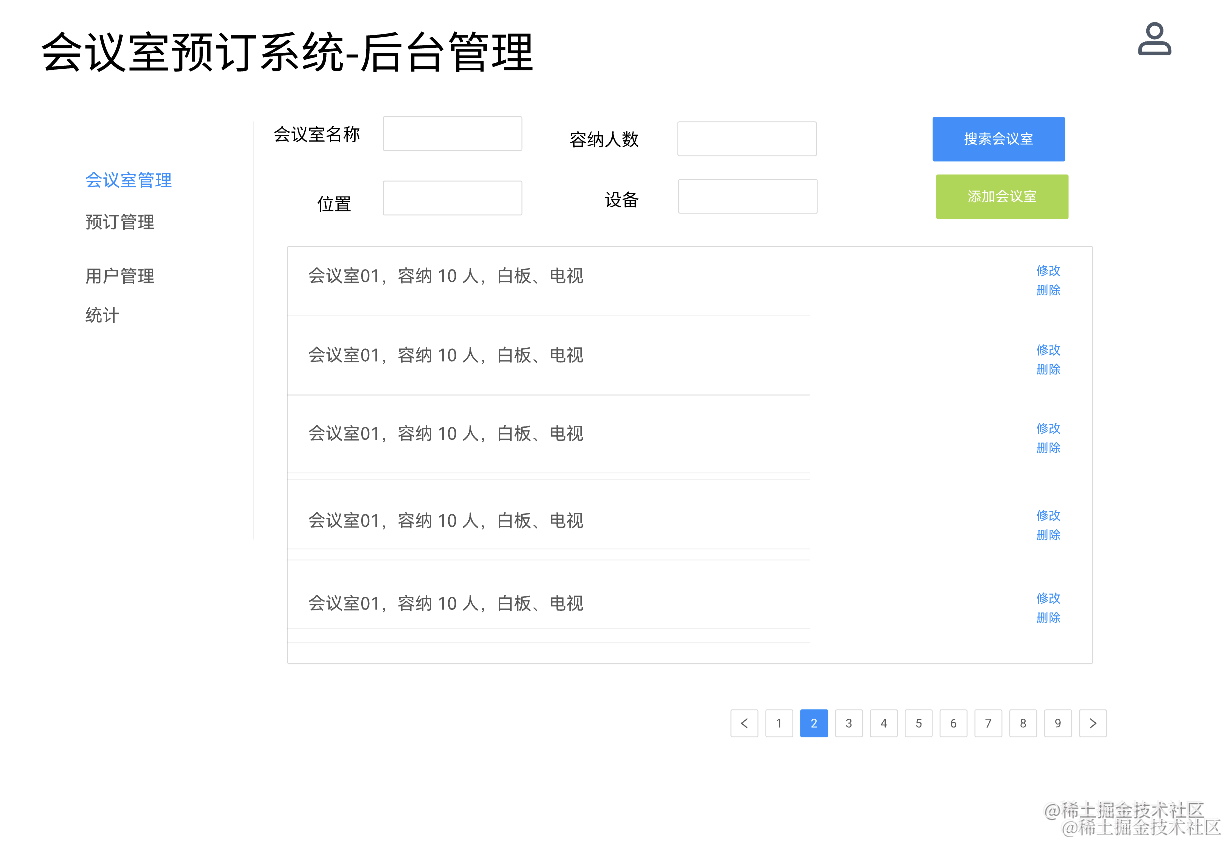Click 删除 for the third meeting room row
This screenshot has width=1228, height=844.
1048,448
